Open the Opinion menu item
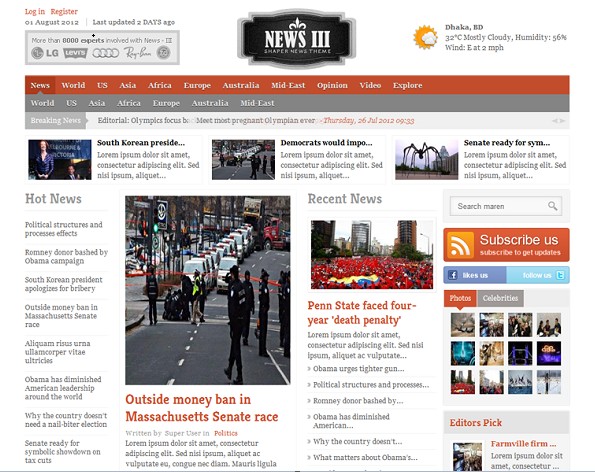This screenshot has height=472, width=595. coord(332,85)
